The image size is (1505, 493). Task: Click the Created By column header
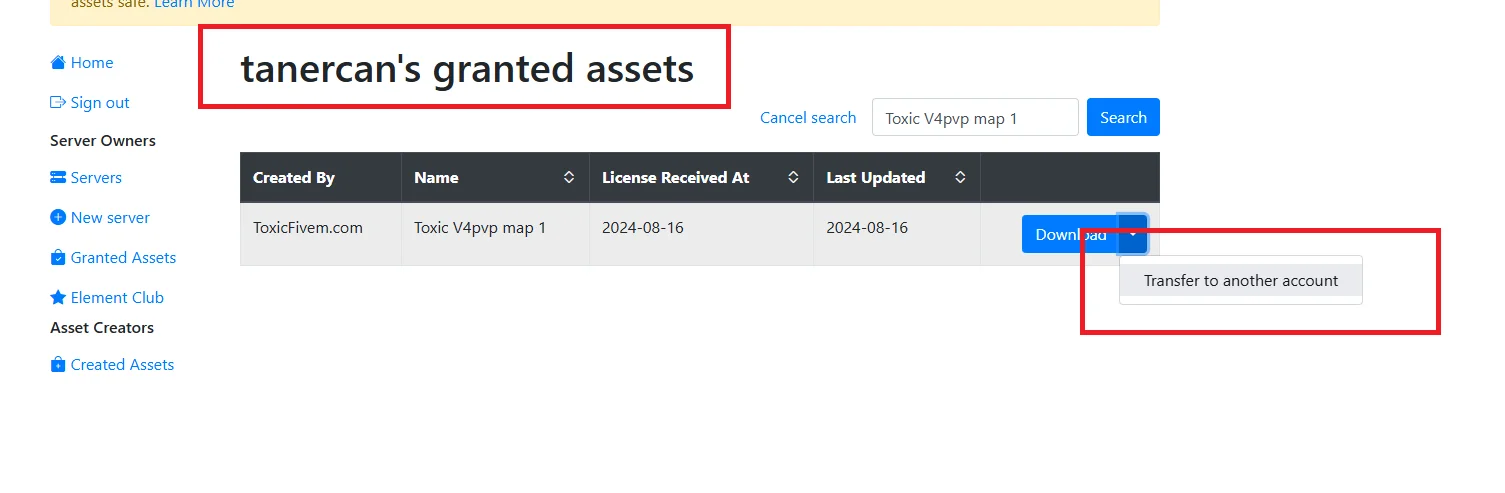pos(294,178)
